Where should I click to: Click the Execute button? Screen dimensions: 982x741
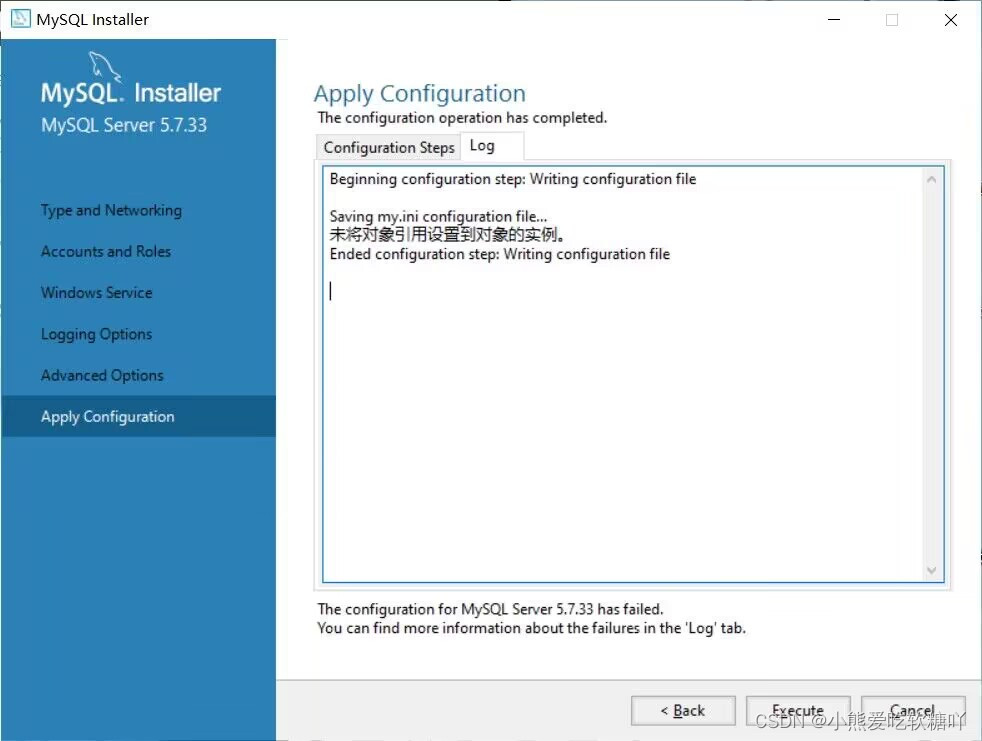point(798,710)
